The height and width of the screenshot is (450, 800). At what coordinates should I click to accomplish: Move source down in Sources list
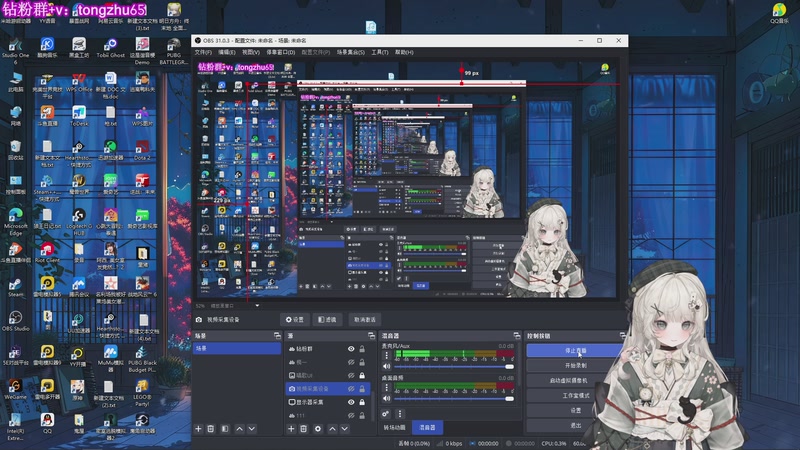[344, 429]
